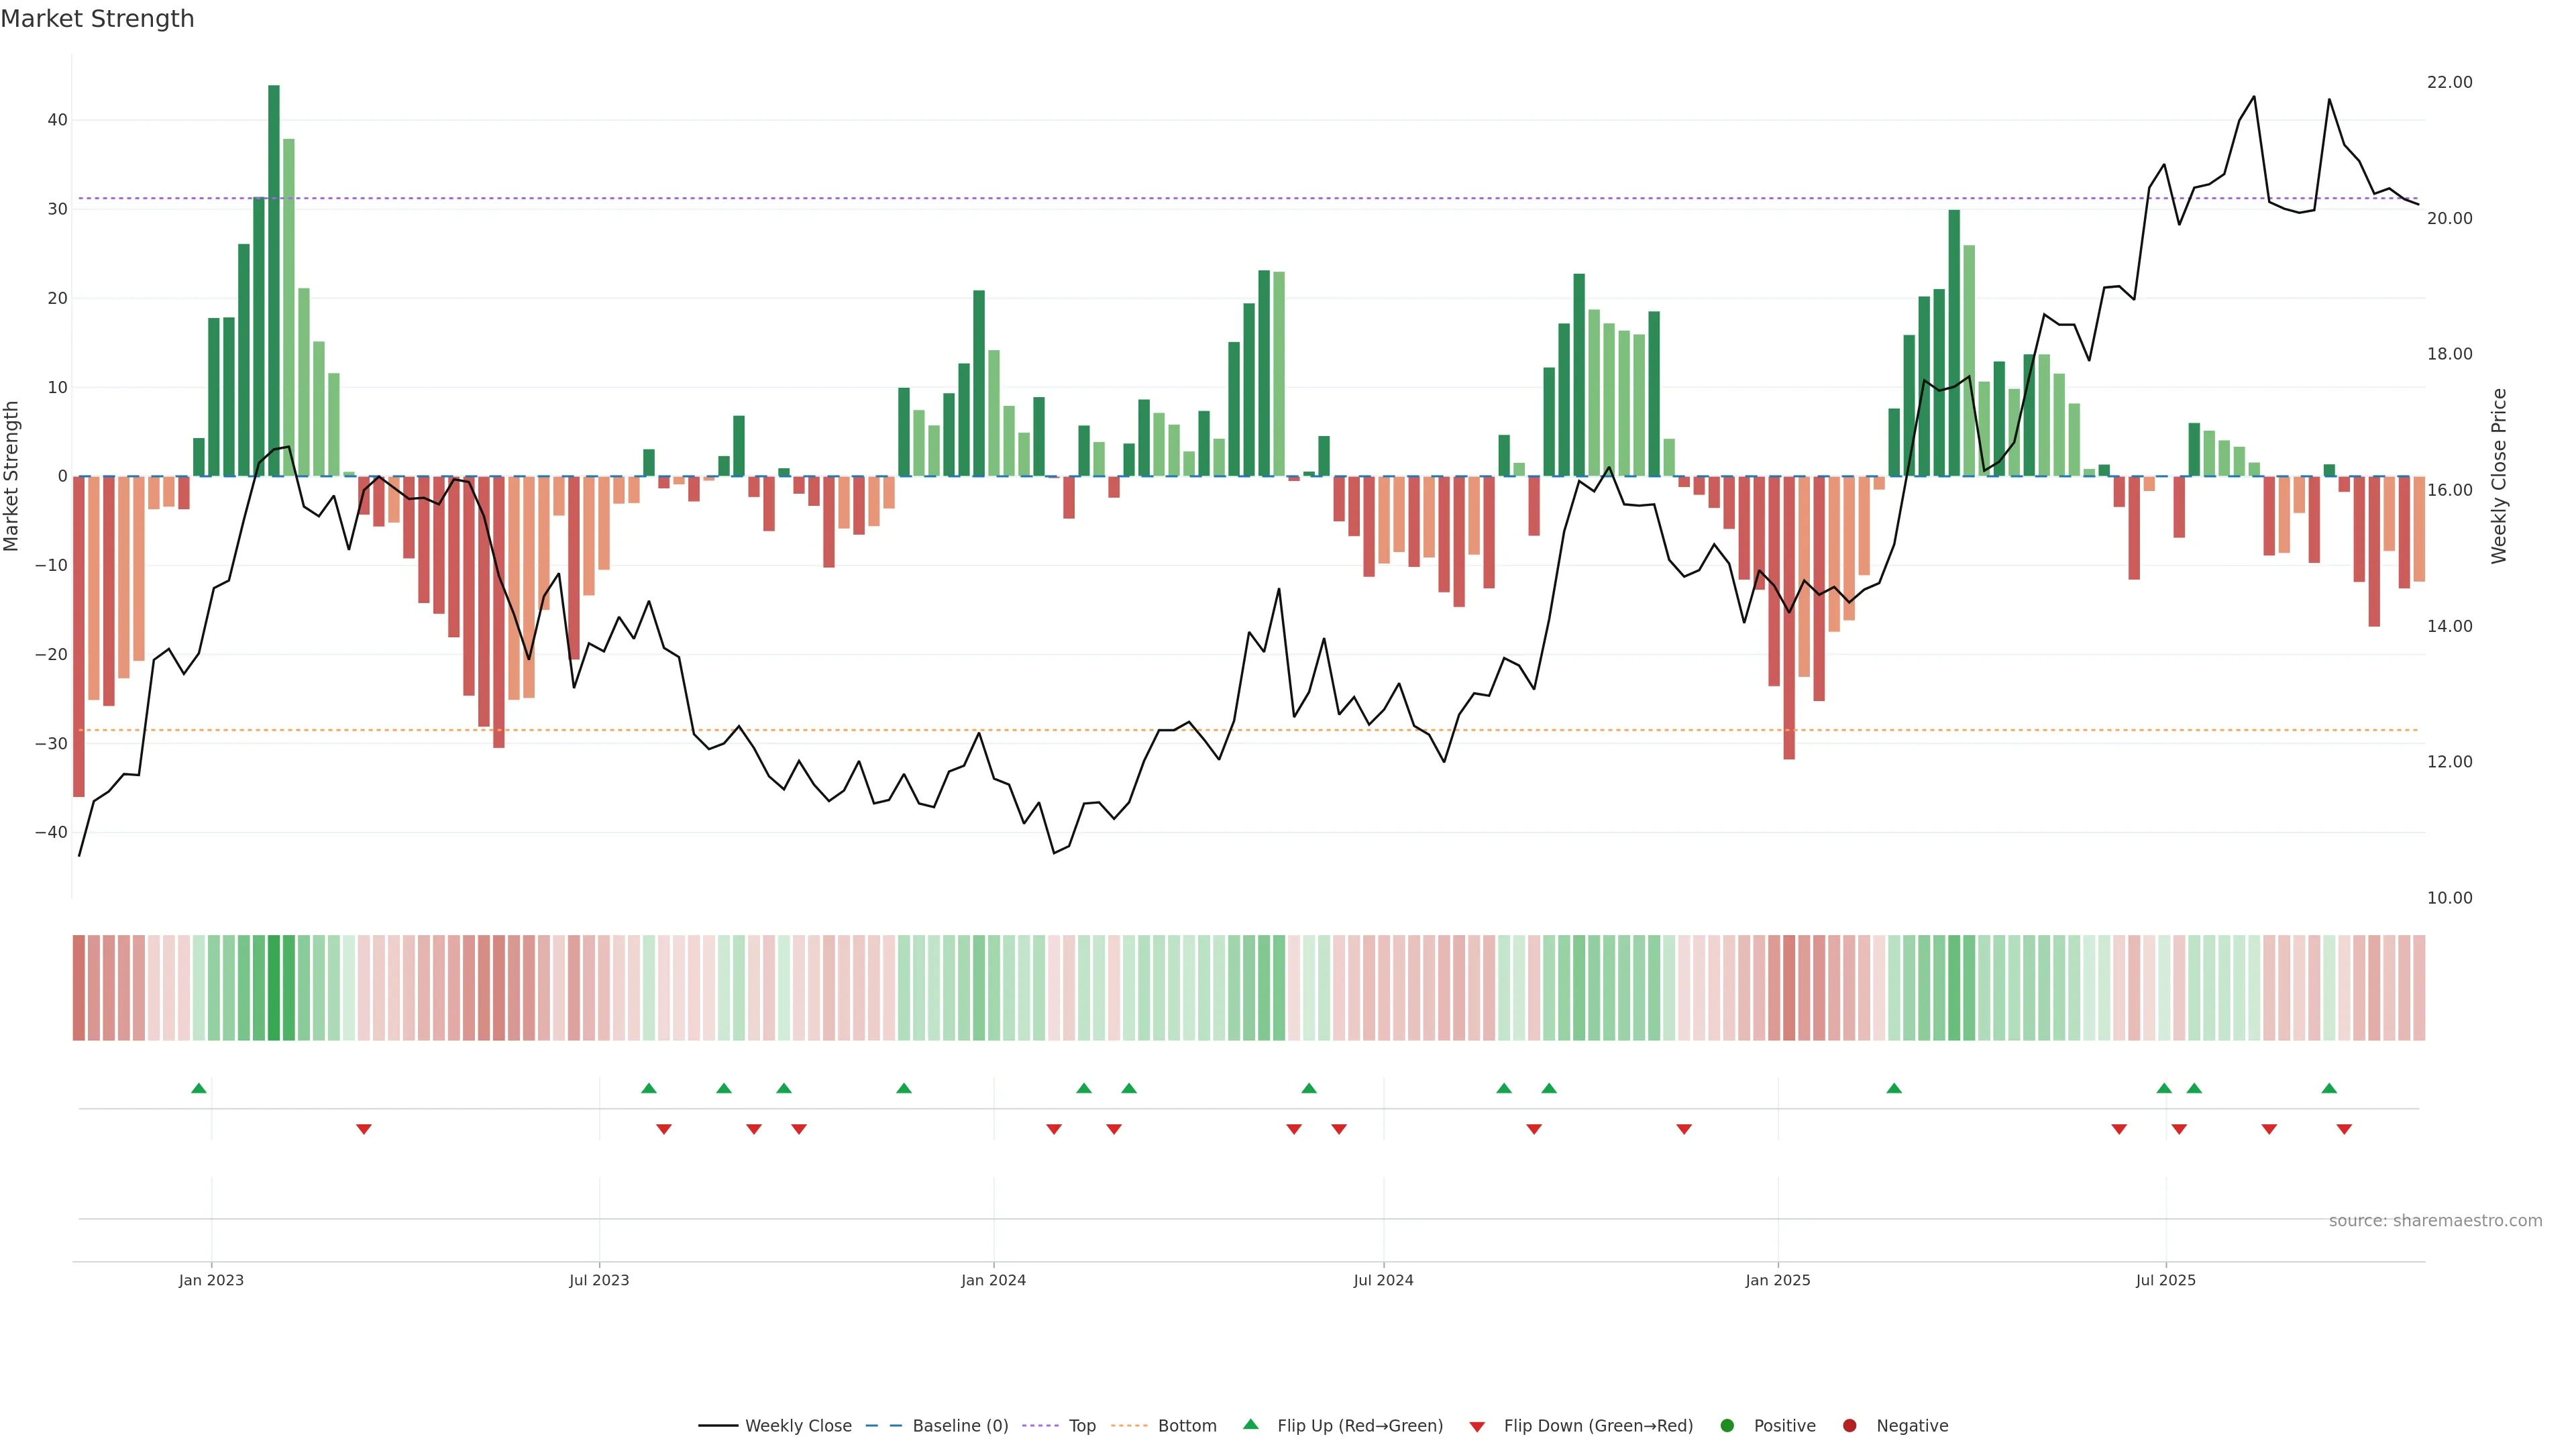Click green Positive legend circle icon
2576x1449 pixels.
click(1727, 1425)
